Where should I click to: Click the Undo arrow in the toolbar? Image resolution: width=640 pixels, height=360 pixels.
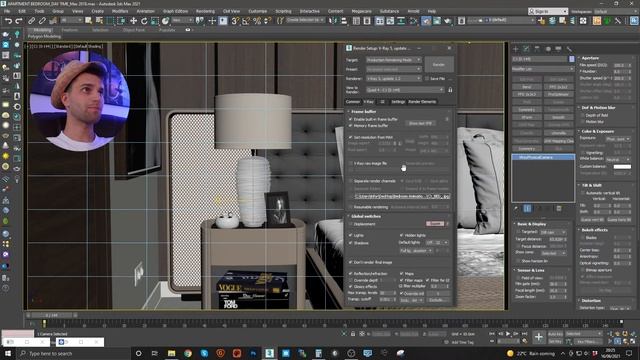[x=8, y=20]
